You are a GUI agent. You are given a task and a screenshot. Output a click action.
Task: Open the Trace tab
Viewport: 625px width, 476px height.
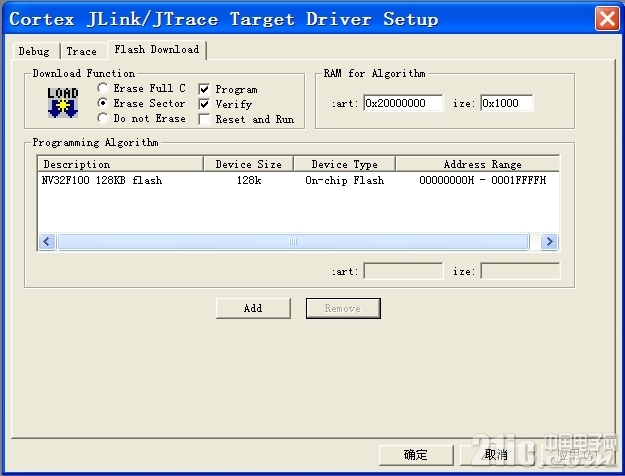click(82, 51)
